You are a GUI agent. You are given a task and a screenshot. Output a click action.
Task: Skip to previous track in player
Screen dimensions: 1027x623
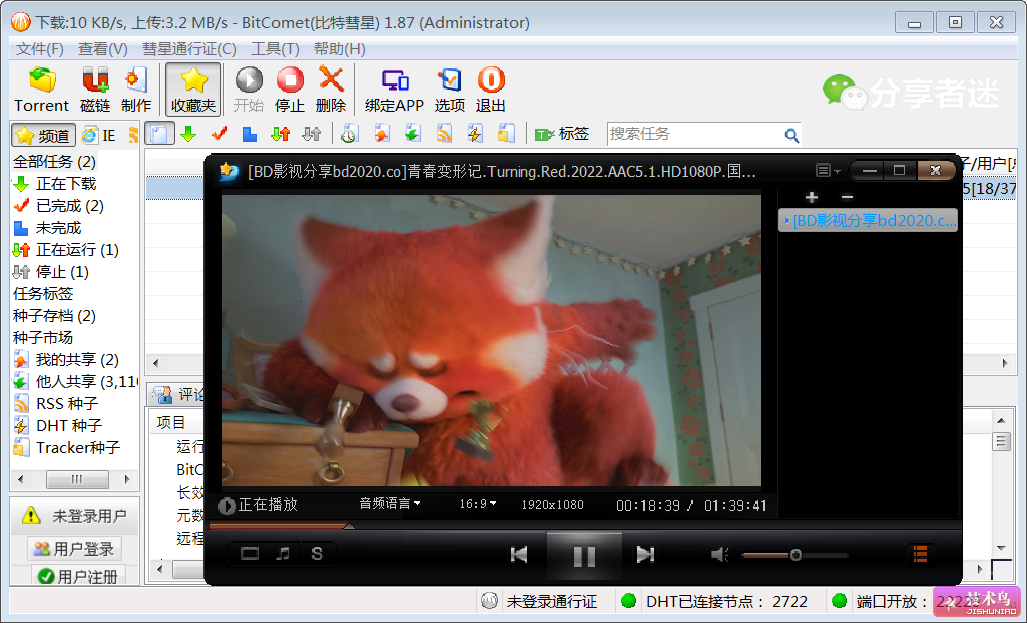[519, 555]
